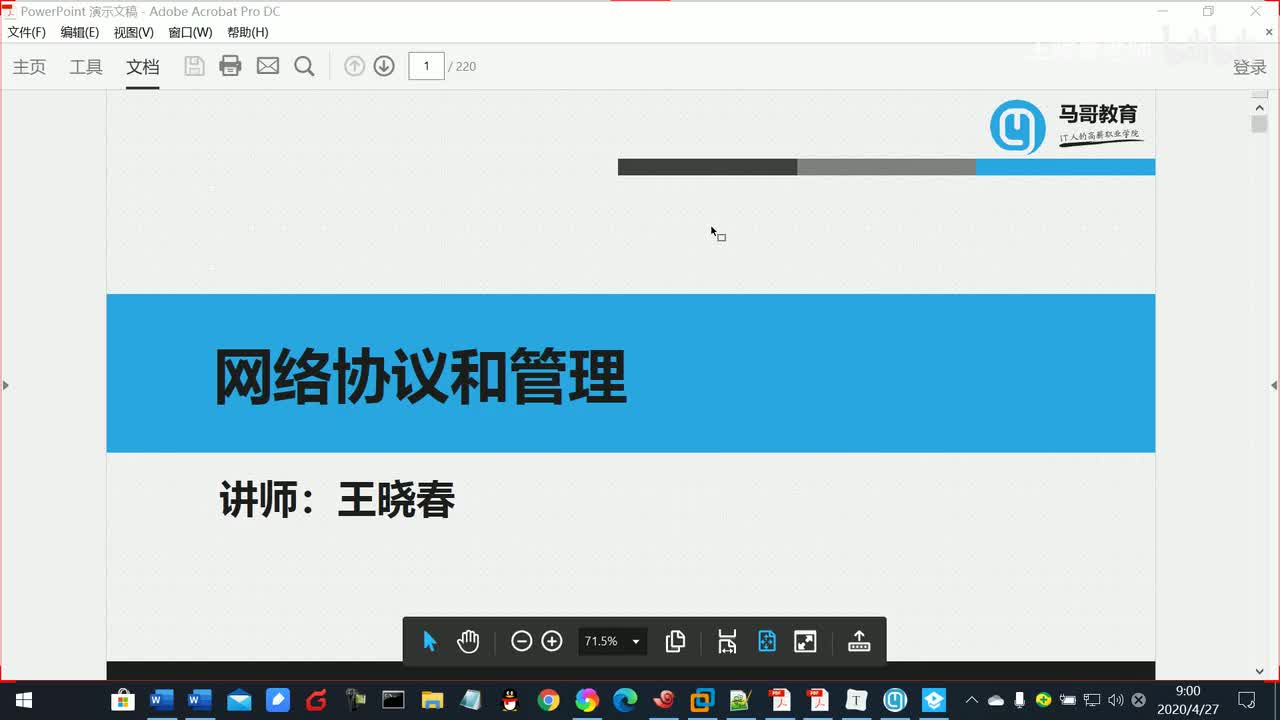
Task: Zoom out with the minus button
Action: pos(521,641)
